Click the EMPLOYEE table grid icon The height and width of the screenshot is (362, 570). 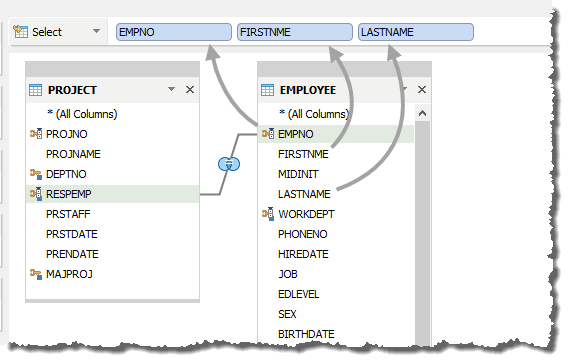click(268, 90)
